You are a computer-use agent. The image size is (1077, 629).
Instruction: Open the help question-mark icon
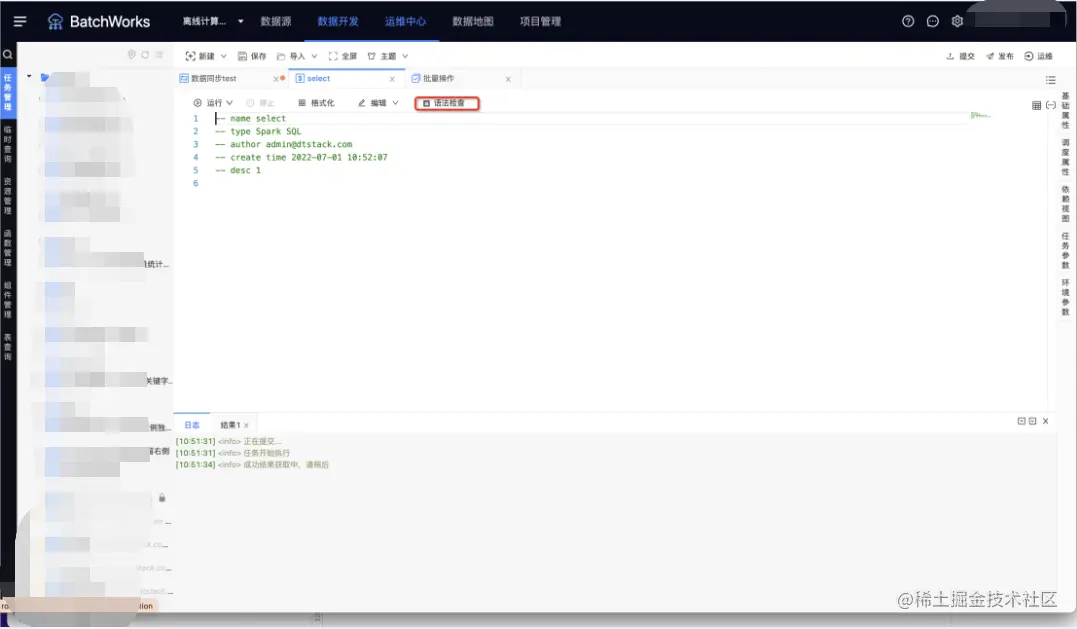[x=908, y=21]
